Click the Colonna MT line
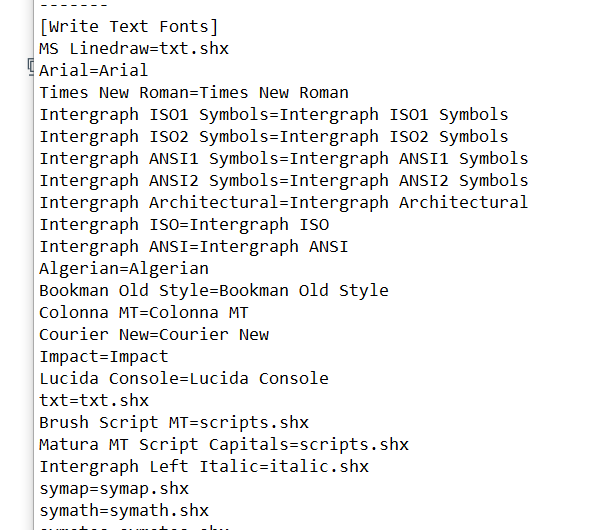 pos(144,313)
